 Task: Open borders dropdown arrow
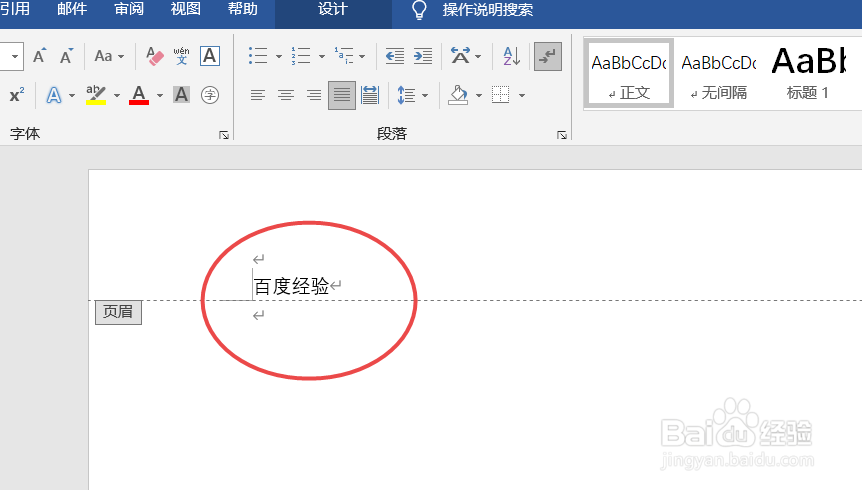point(522,96)
